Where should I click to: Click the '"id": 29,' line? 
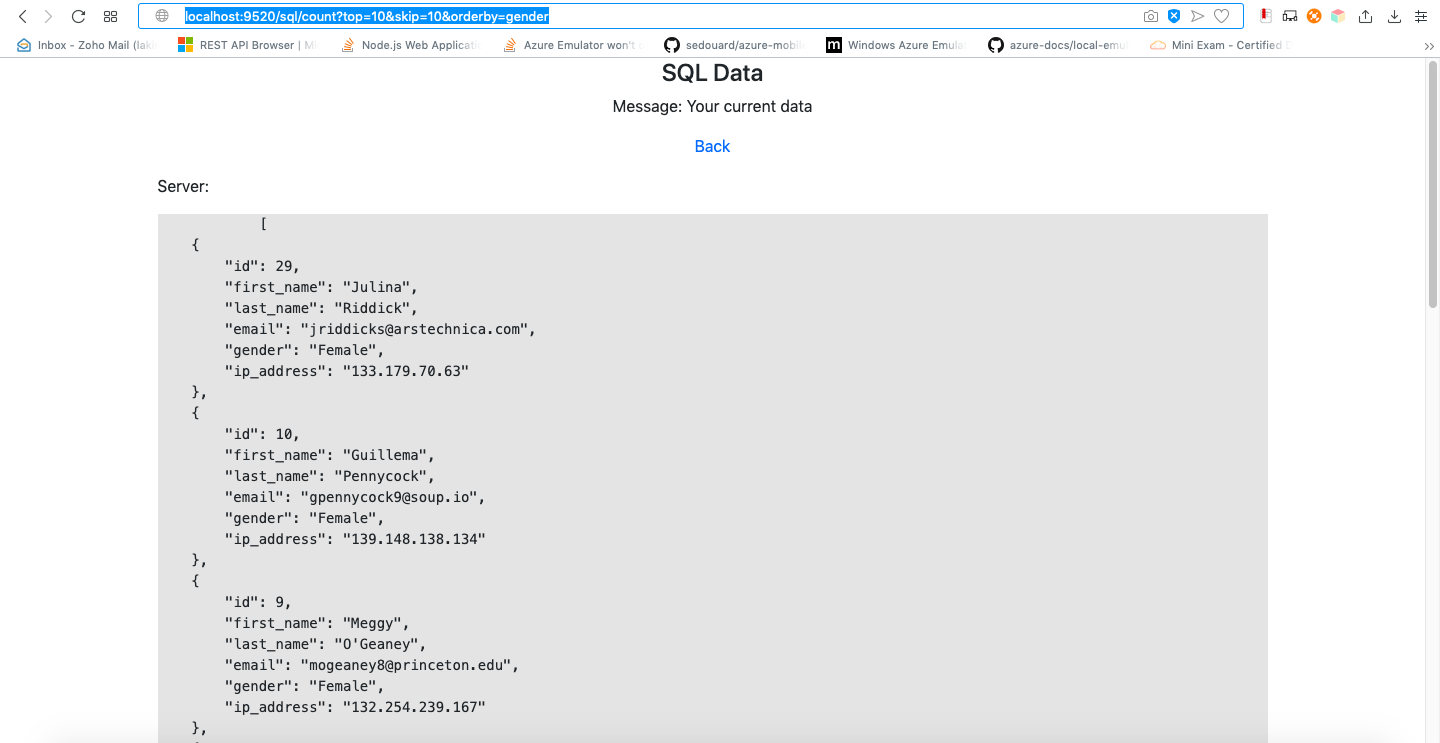click(x=262, y=266)
